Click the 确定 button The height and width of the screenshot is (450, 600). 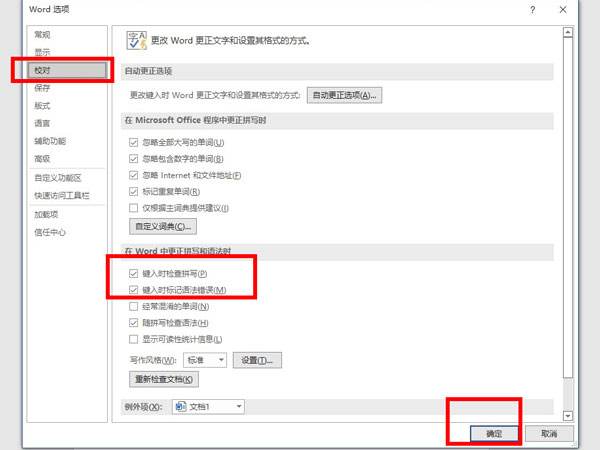494,434
